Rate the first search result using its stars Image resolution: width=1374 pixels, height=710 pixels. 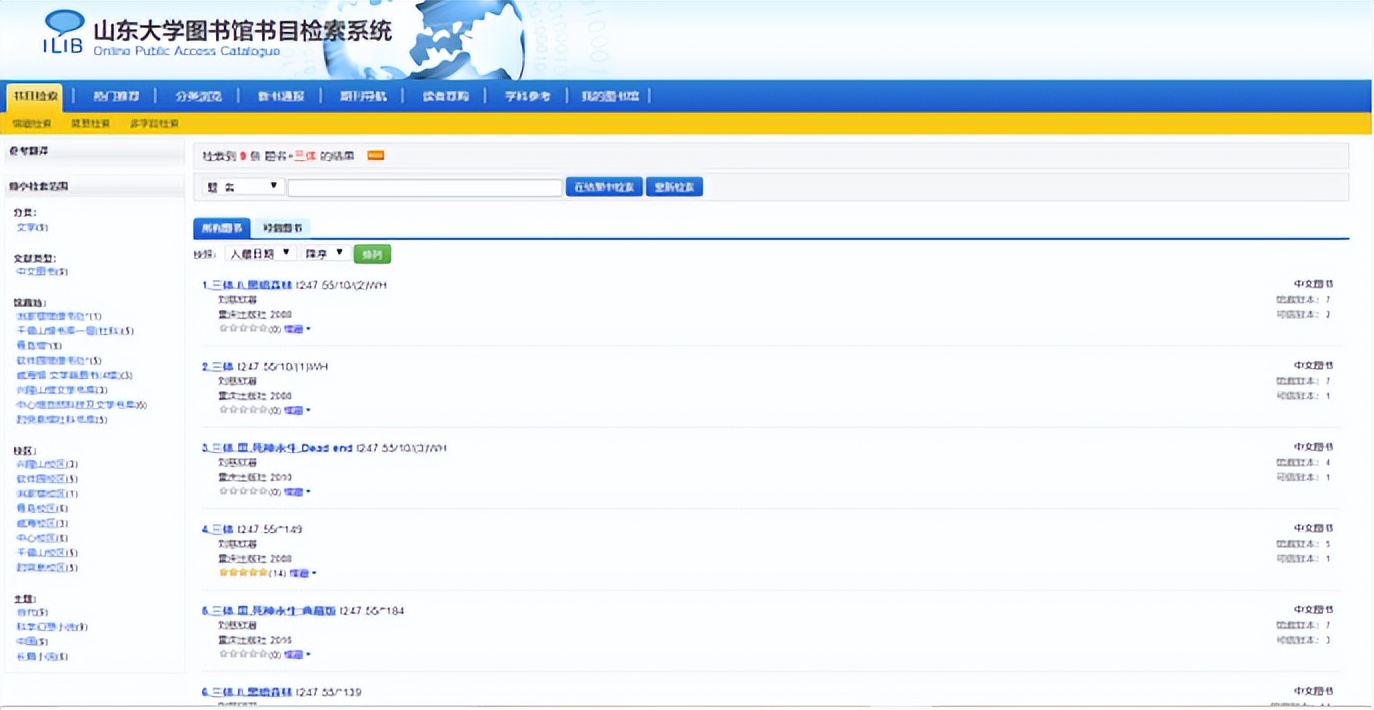coord(243,328)
